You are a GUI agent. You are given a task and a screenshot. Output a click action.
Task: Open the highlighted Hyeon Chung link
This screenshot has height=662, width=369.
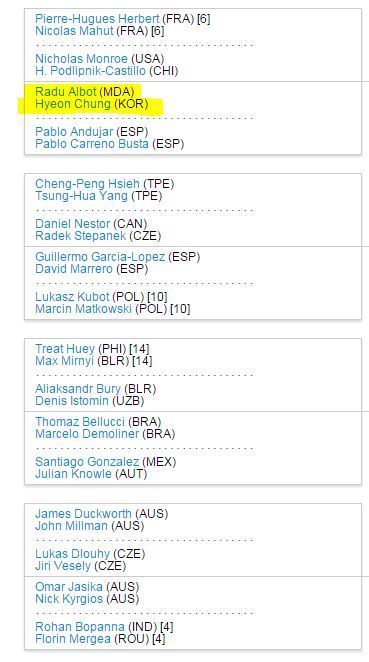pyautogui.click(x=73, y=104)
